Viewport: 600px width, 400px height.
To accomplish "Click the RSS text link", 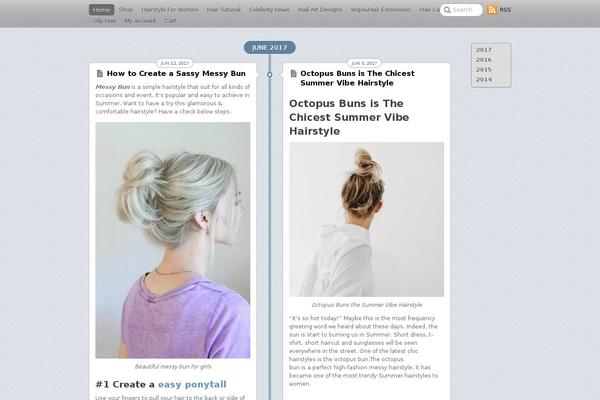I will click(x=505, y=10).
